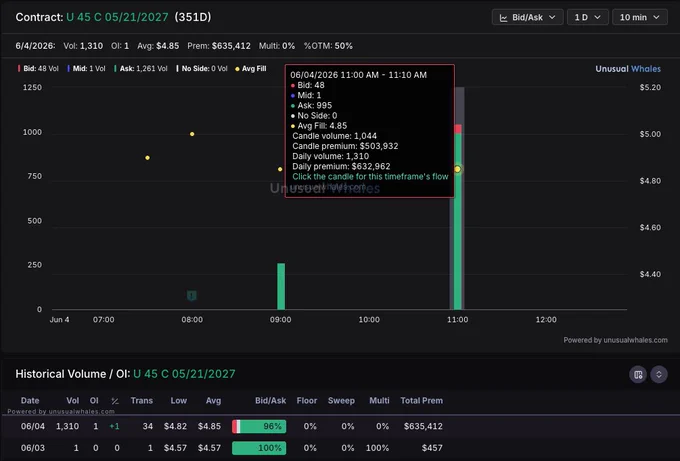This screenshot has width=680, height=461.
Task: Sort the table by the Low column
Action: 179,401
